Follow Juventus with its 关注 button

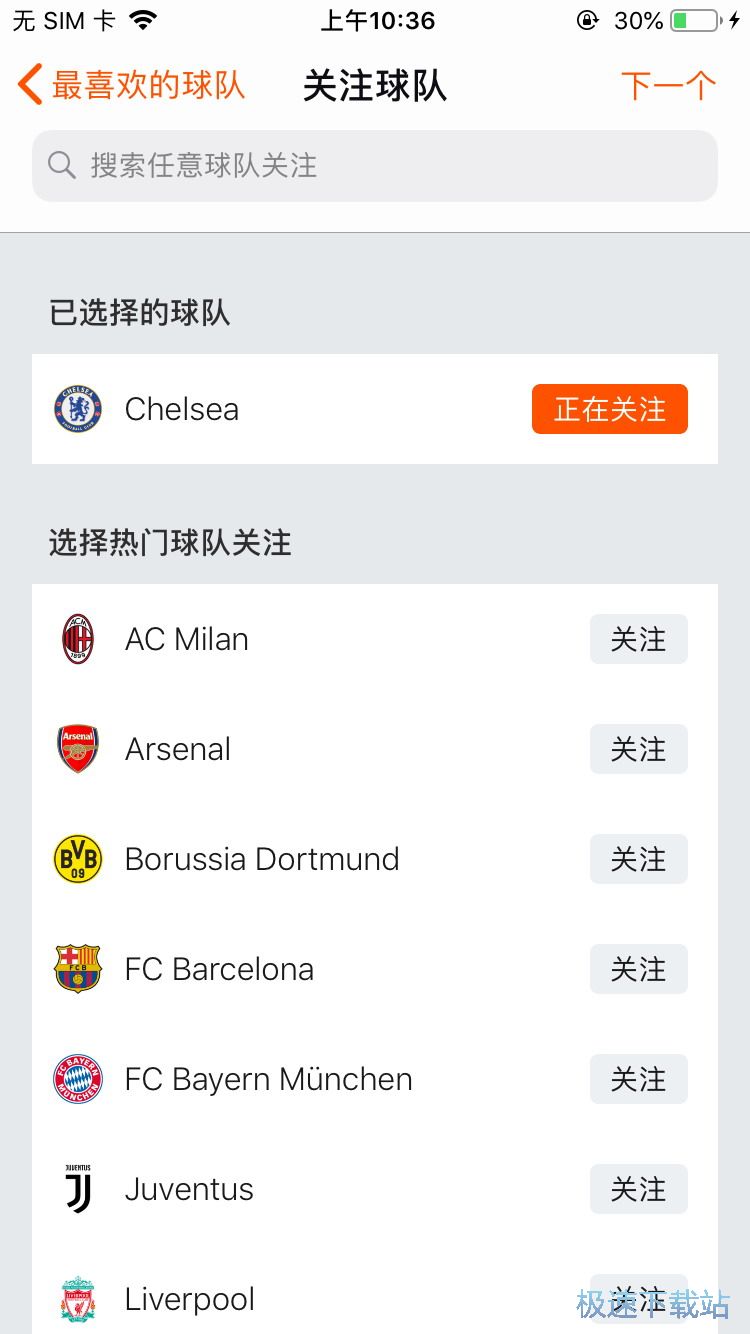[638, 1189]
